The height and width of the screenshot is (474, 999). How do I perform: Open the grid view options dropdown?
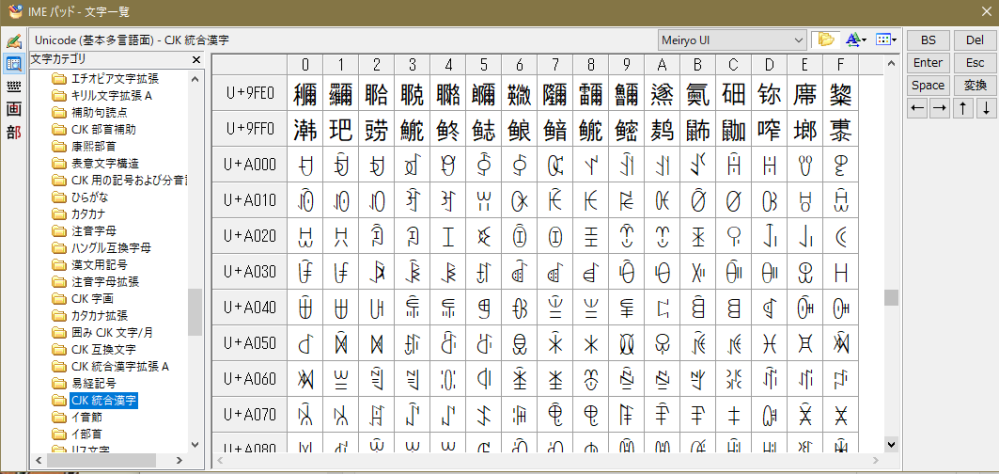[886, 40]
